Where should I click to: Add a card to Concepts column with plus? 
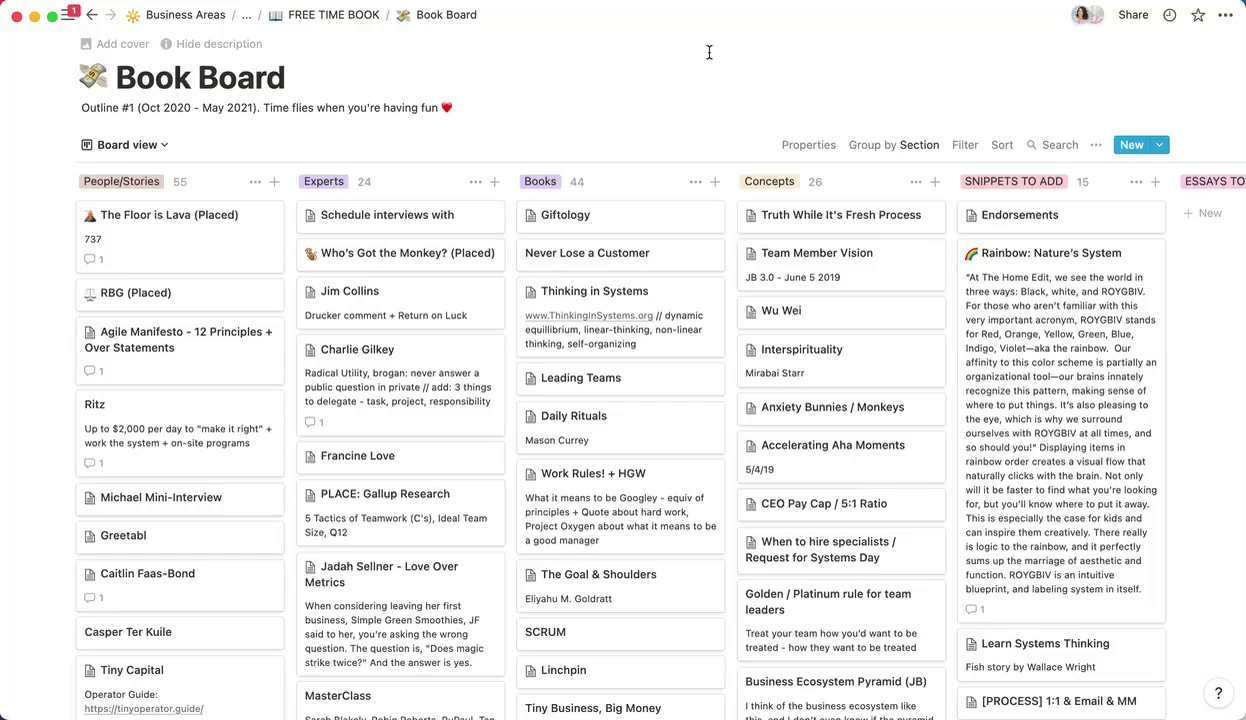935,182
